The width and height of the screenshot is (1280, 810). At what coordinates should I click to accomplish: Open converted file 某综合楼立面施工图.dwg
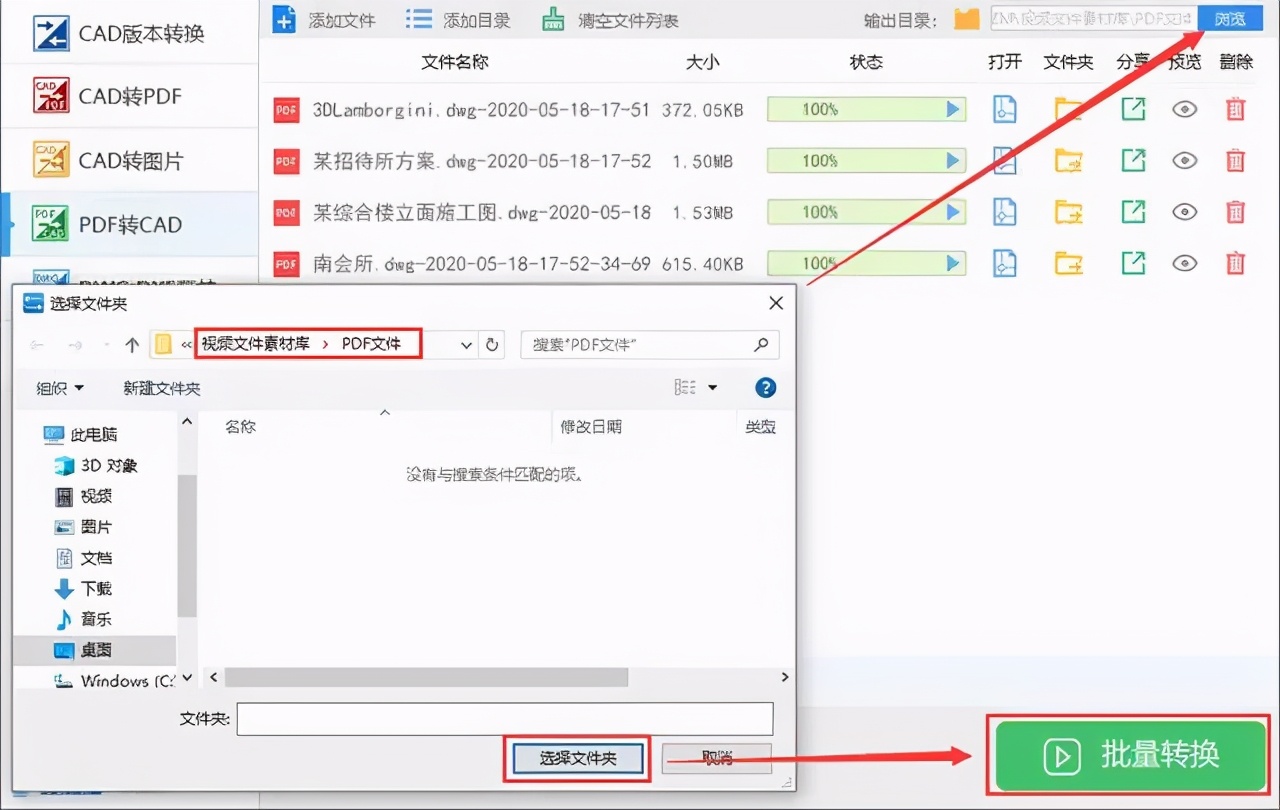(1004, 212)
